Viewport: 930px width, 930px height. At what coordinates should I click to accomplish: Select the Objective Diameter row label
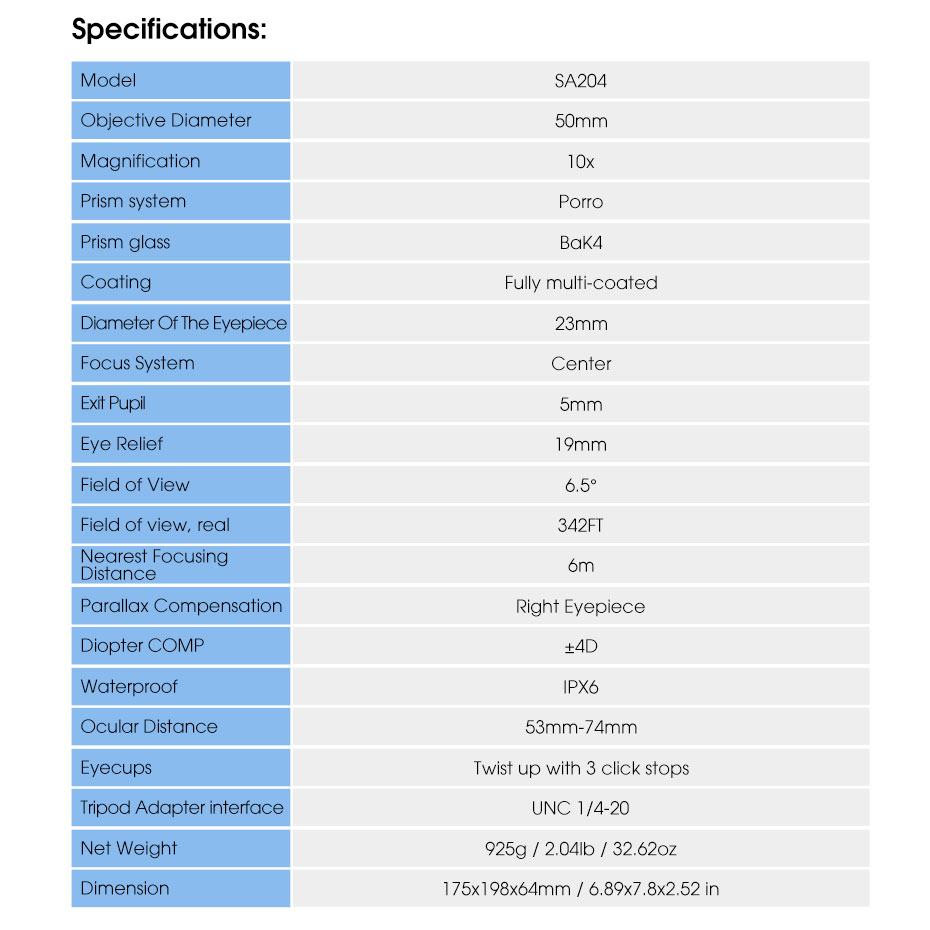181,120
